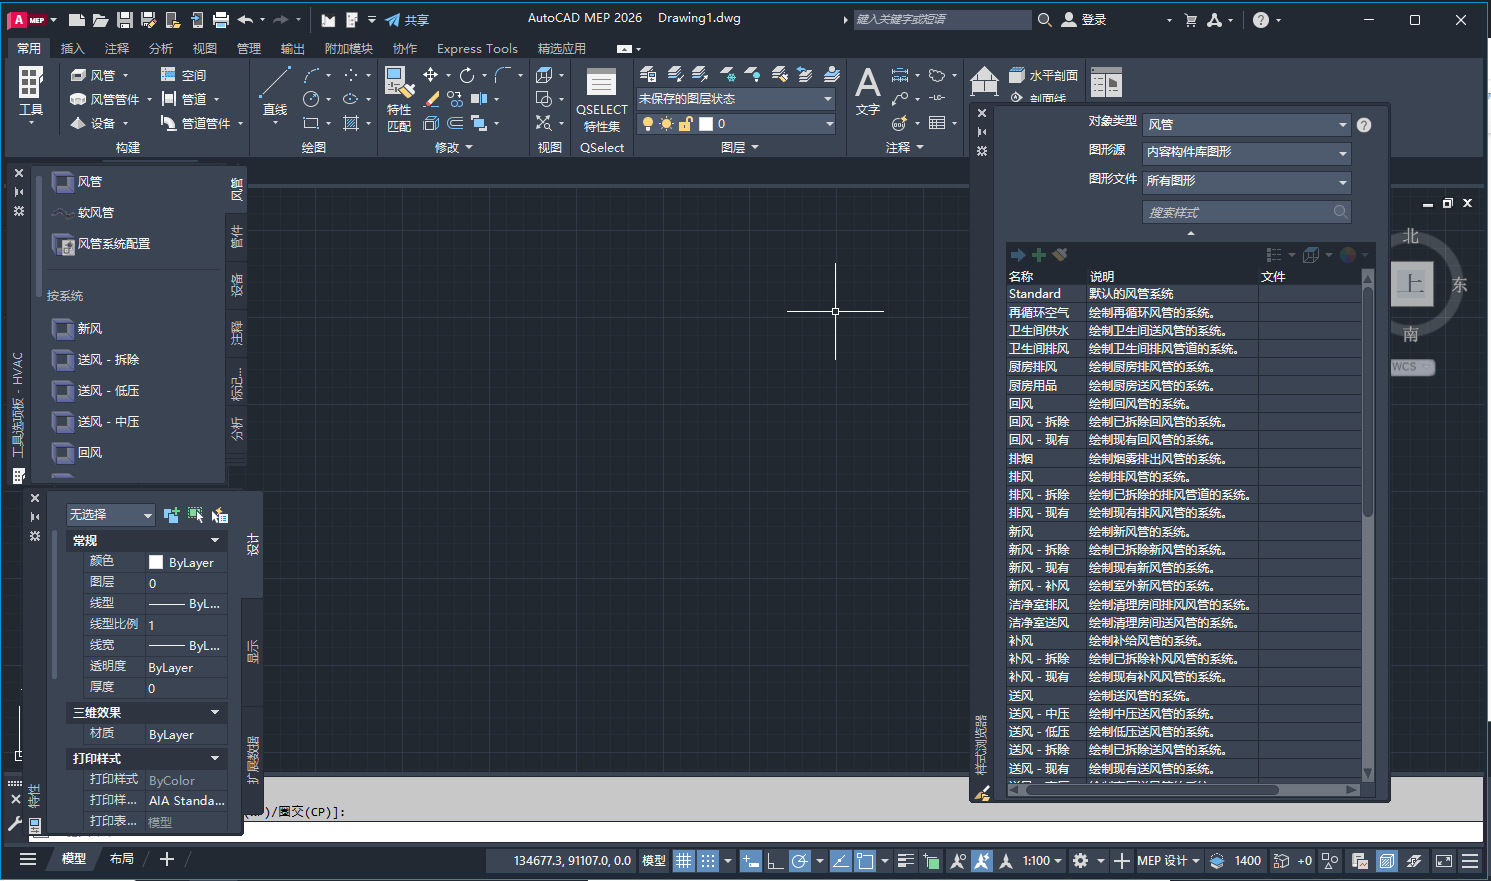Click the 搜索样式 search input field
Screen dimensions: 1491x881
1240,212
